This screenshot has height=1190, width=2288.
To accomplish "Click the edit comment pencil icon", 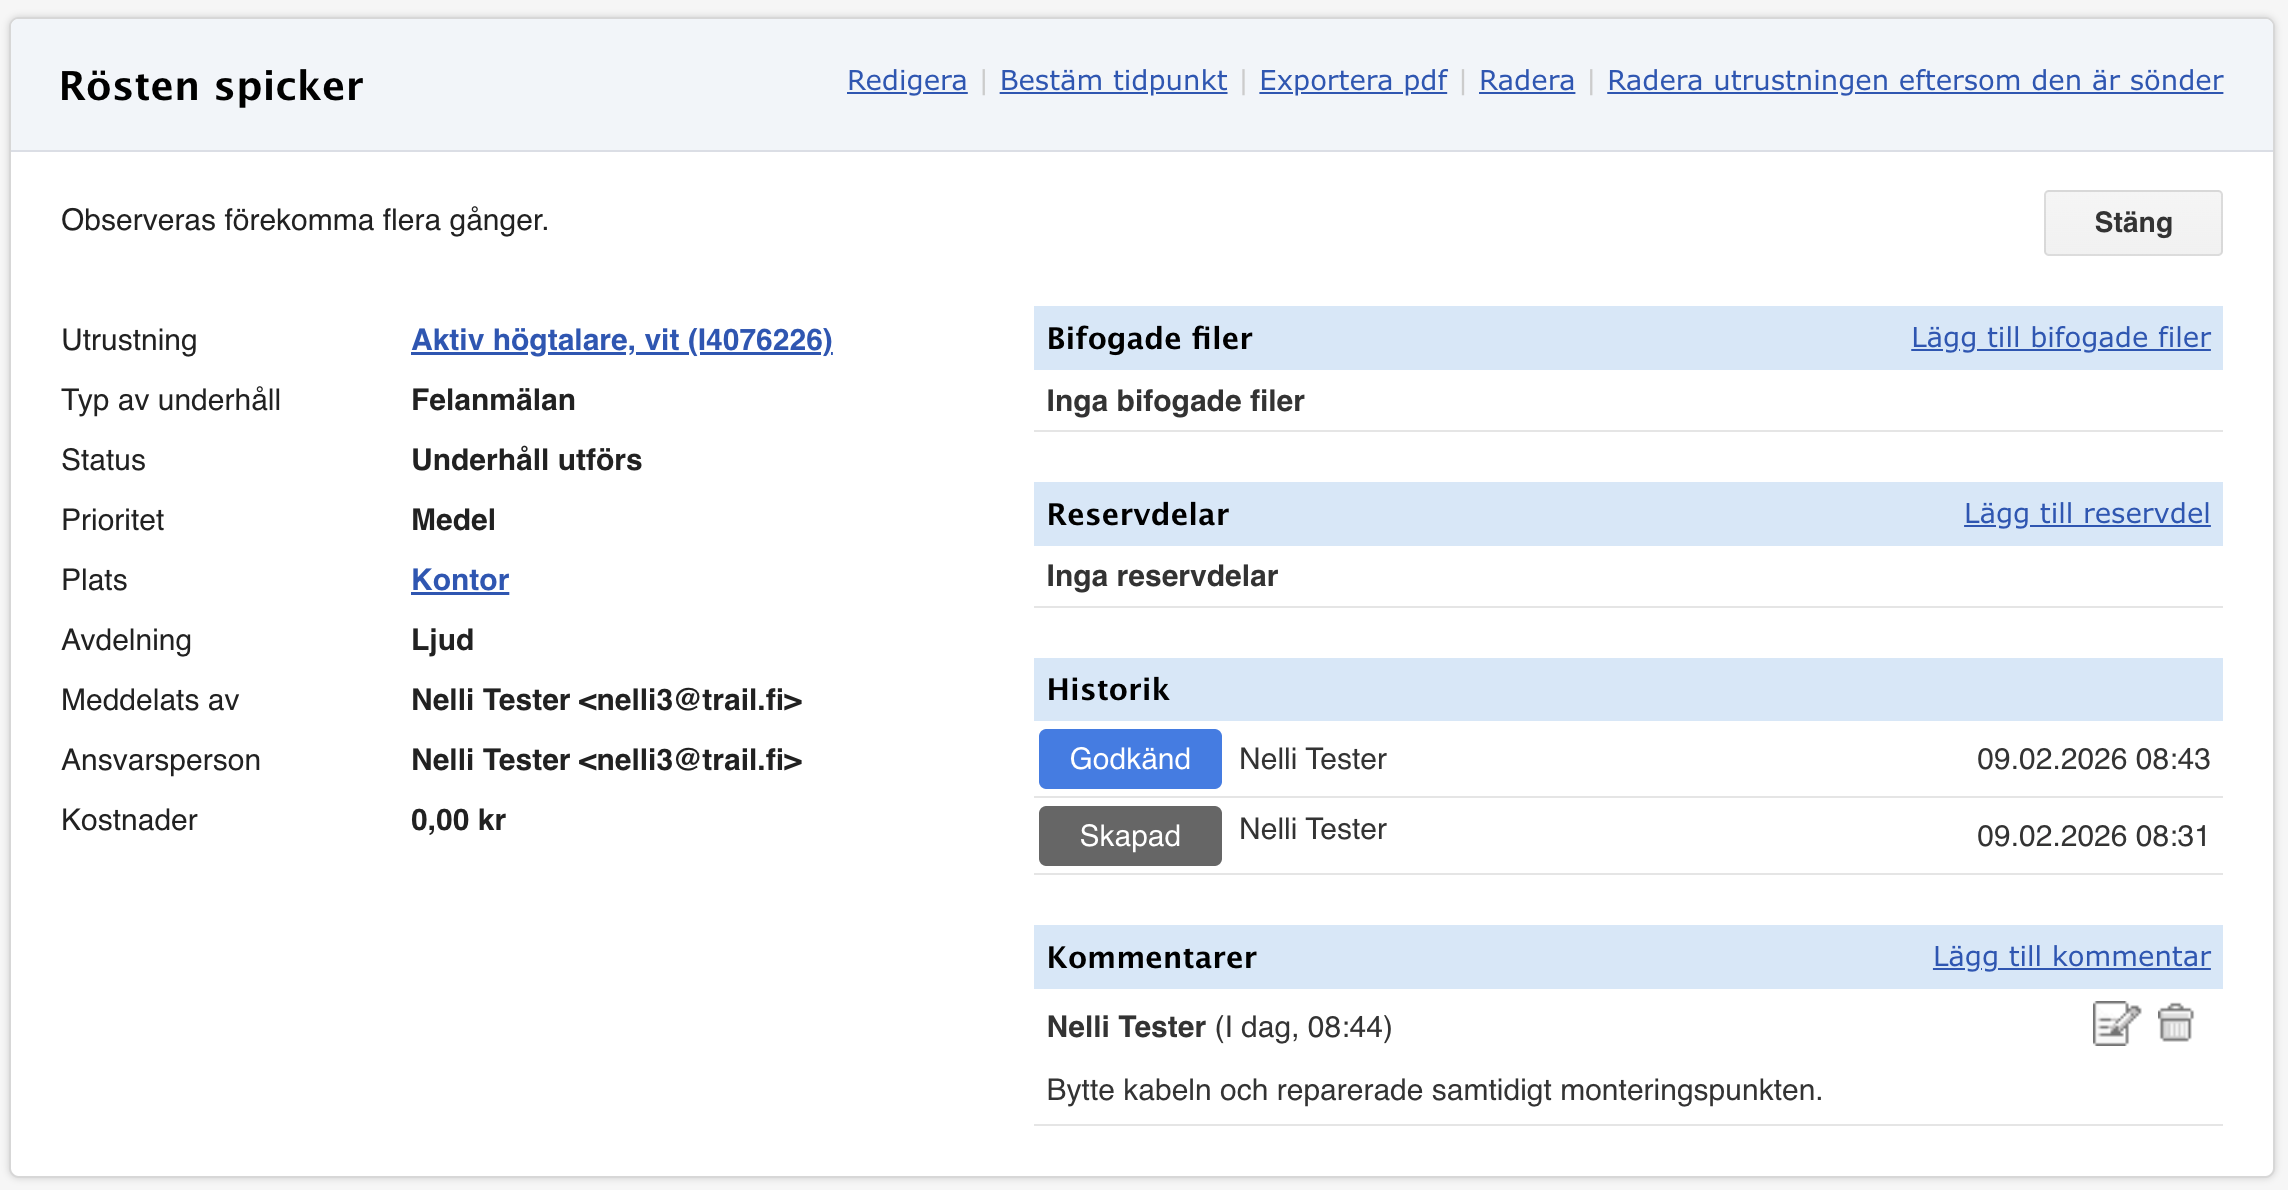I will (x=2115, y=1024).
